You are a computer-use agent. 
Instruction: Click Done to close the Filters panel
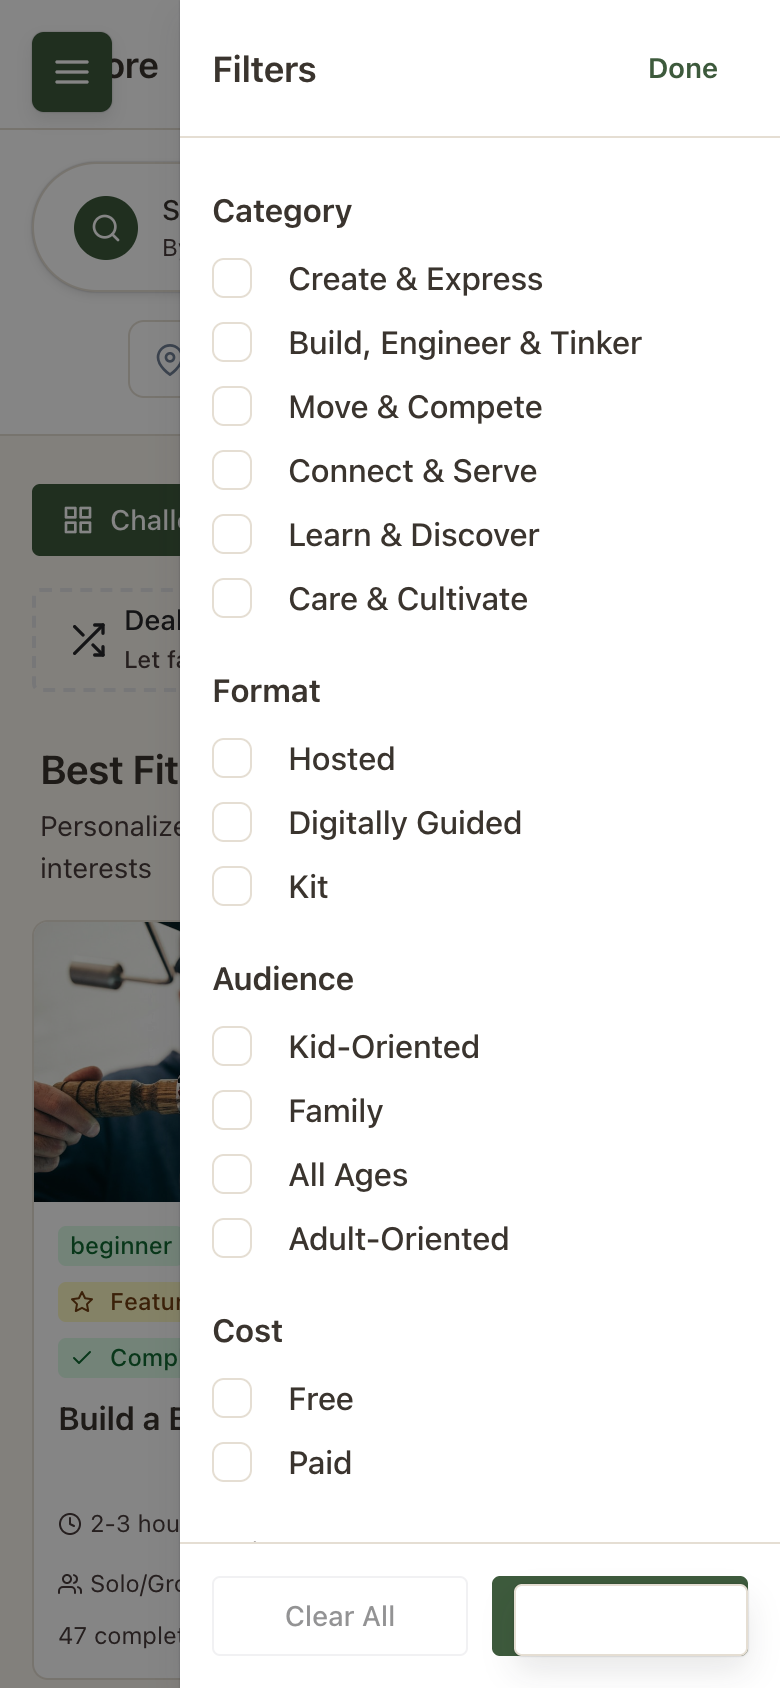point(682,69)
